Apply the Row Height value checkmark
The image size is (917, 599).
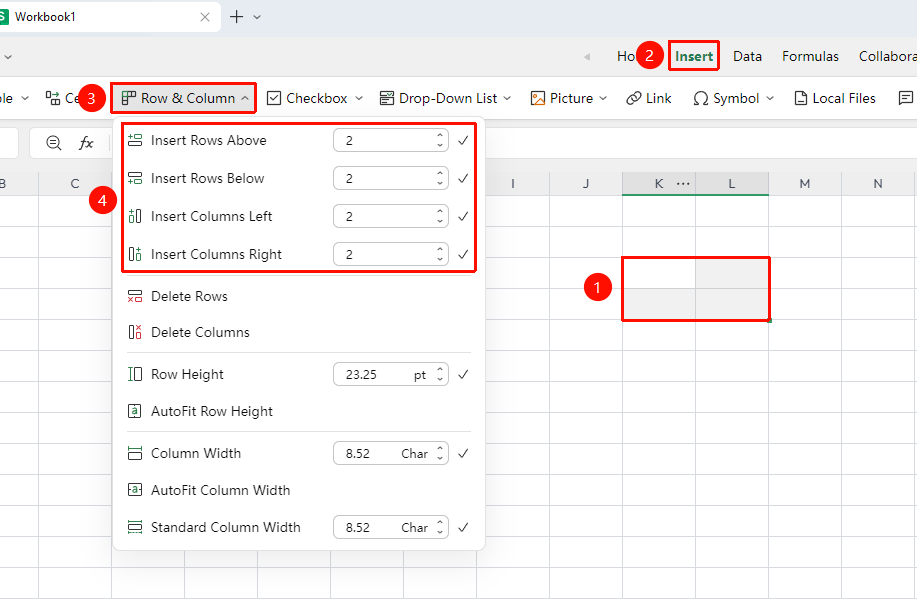pyautogui.click(x=463, y=374)
